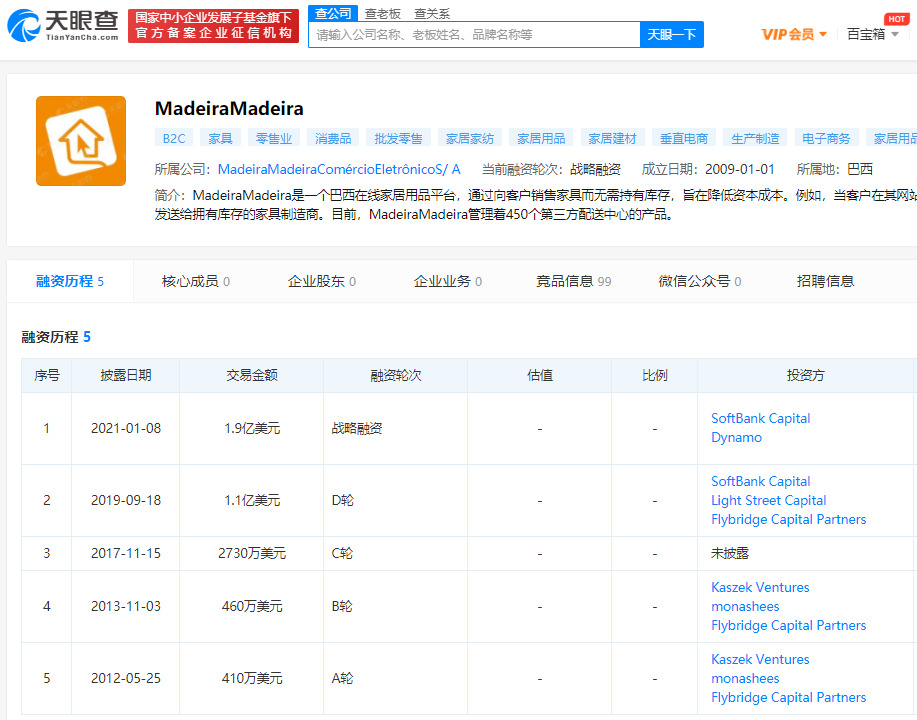Viewport: 917px width, 720px height.
Task: Open the 企业股东 tab
Action: click(322, 281)
